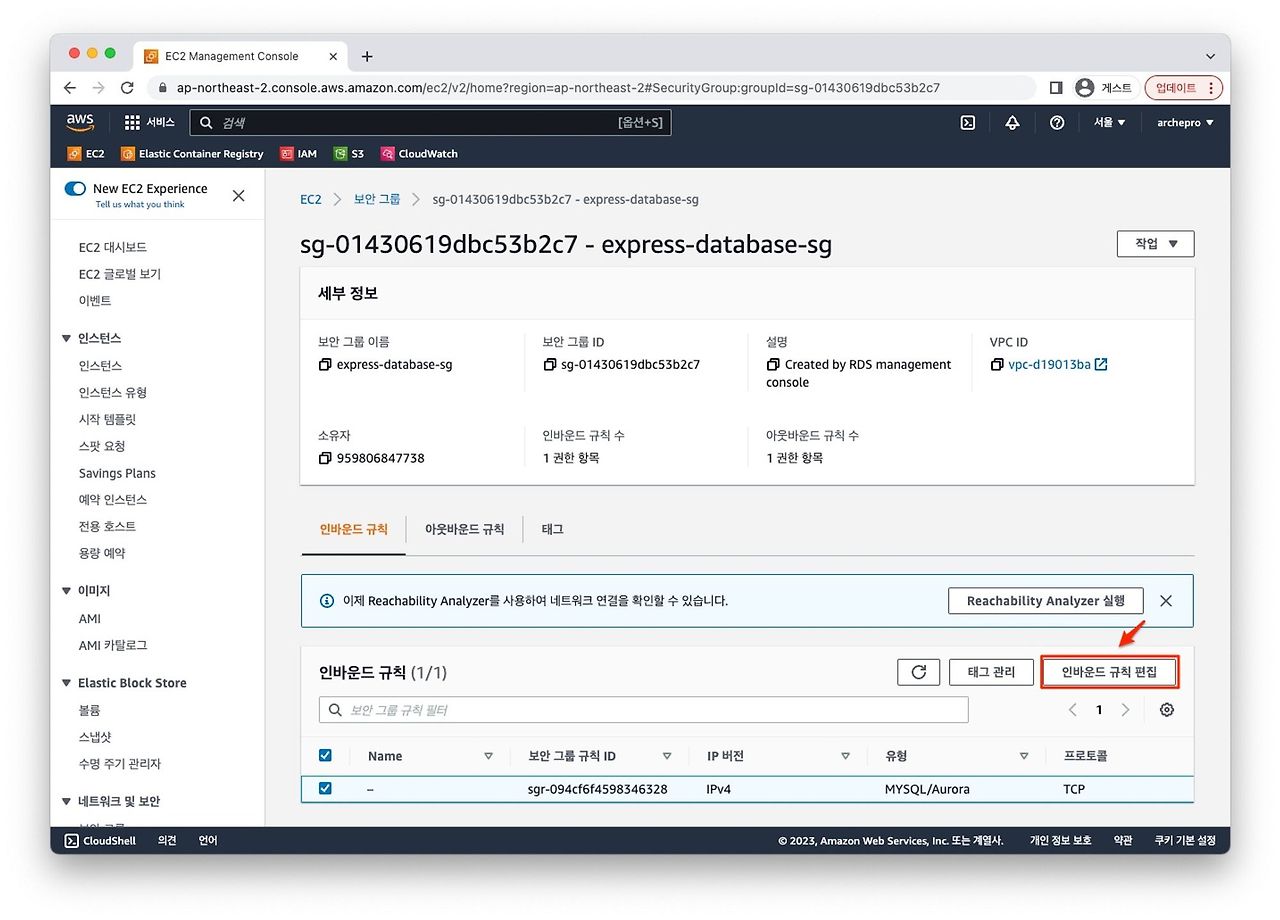Uncheck the sgr-094cf6f4598346328 rule checkbox
Image resolution: width=1280 pixels, height=920 pixels.
tap(325, 788)
